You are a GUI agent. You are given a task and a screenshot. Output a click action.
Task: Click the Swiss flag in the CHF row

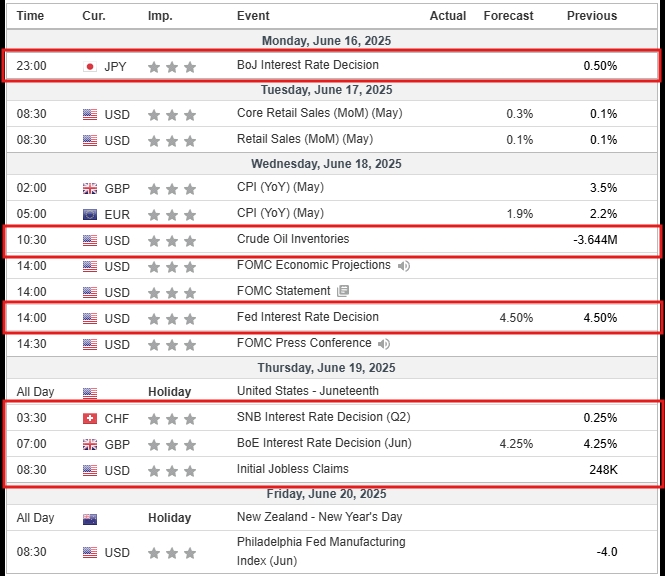(x=90, y=419)
